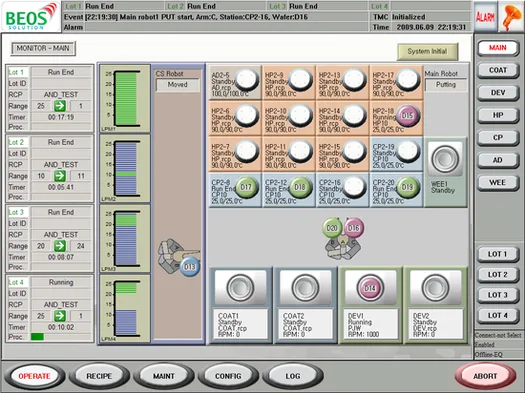
Task: Click the Lot 2 green range arrow
Action: coord(60,176)
